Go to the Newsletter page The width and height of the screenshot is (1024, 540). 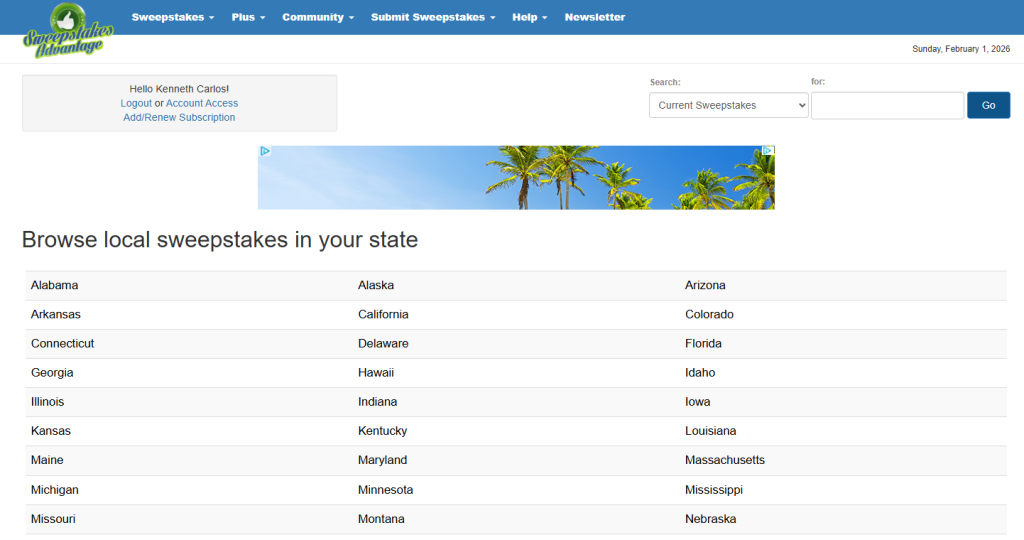[x=594, y=17]
